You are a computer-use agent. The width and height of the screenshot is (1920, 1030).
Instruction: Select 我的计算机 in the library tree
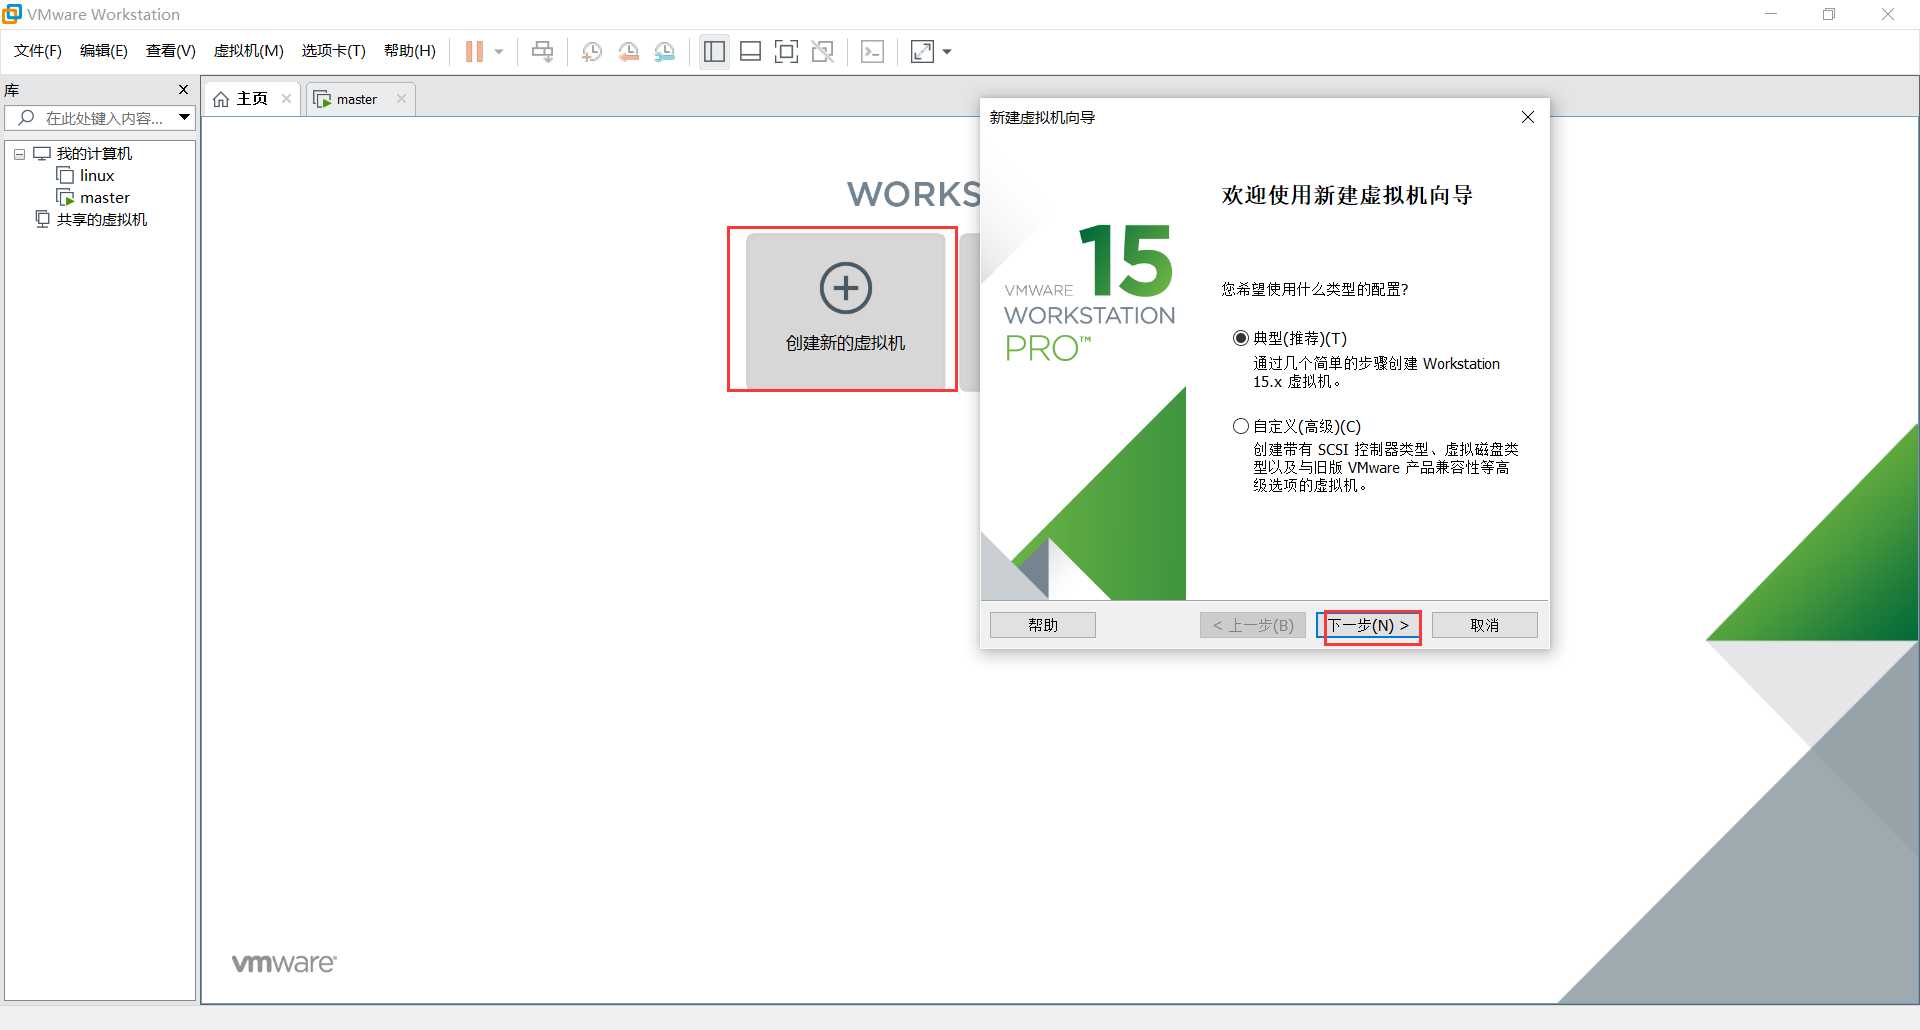tap(94, 154)
